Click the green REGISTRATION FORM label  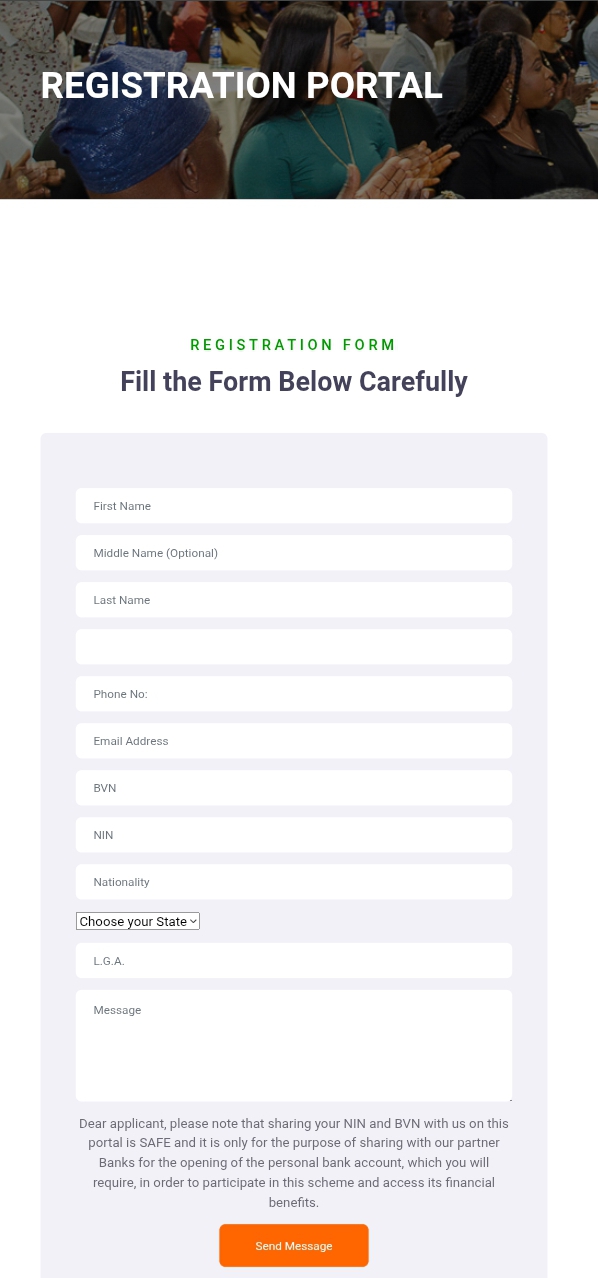pyautogui.click(x=294, y=345)
